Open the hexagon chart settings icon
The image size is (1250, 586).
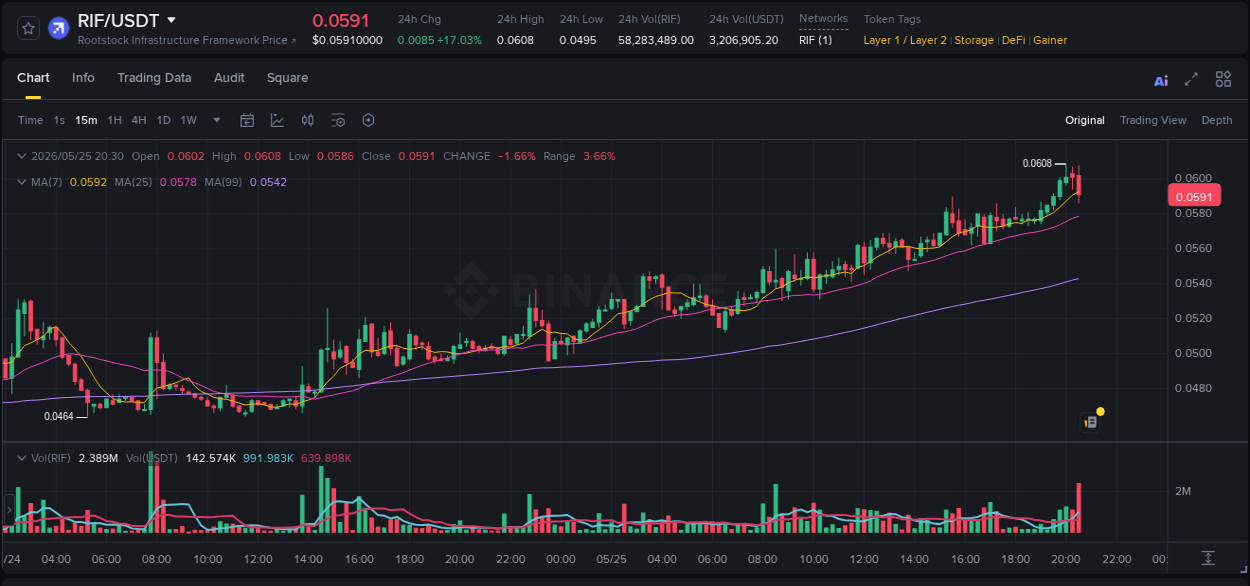[368, 120]
